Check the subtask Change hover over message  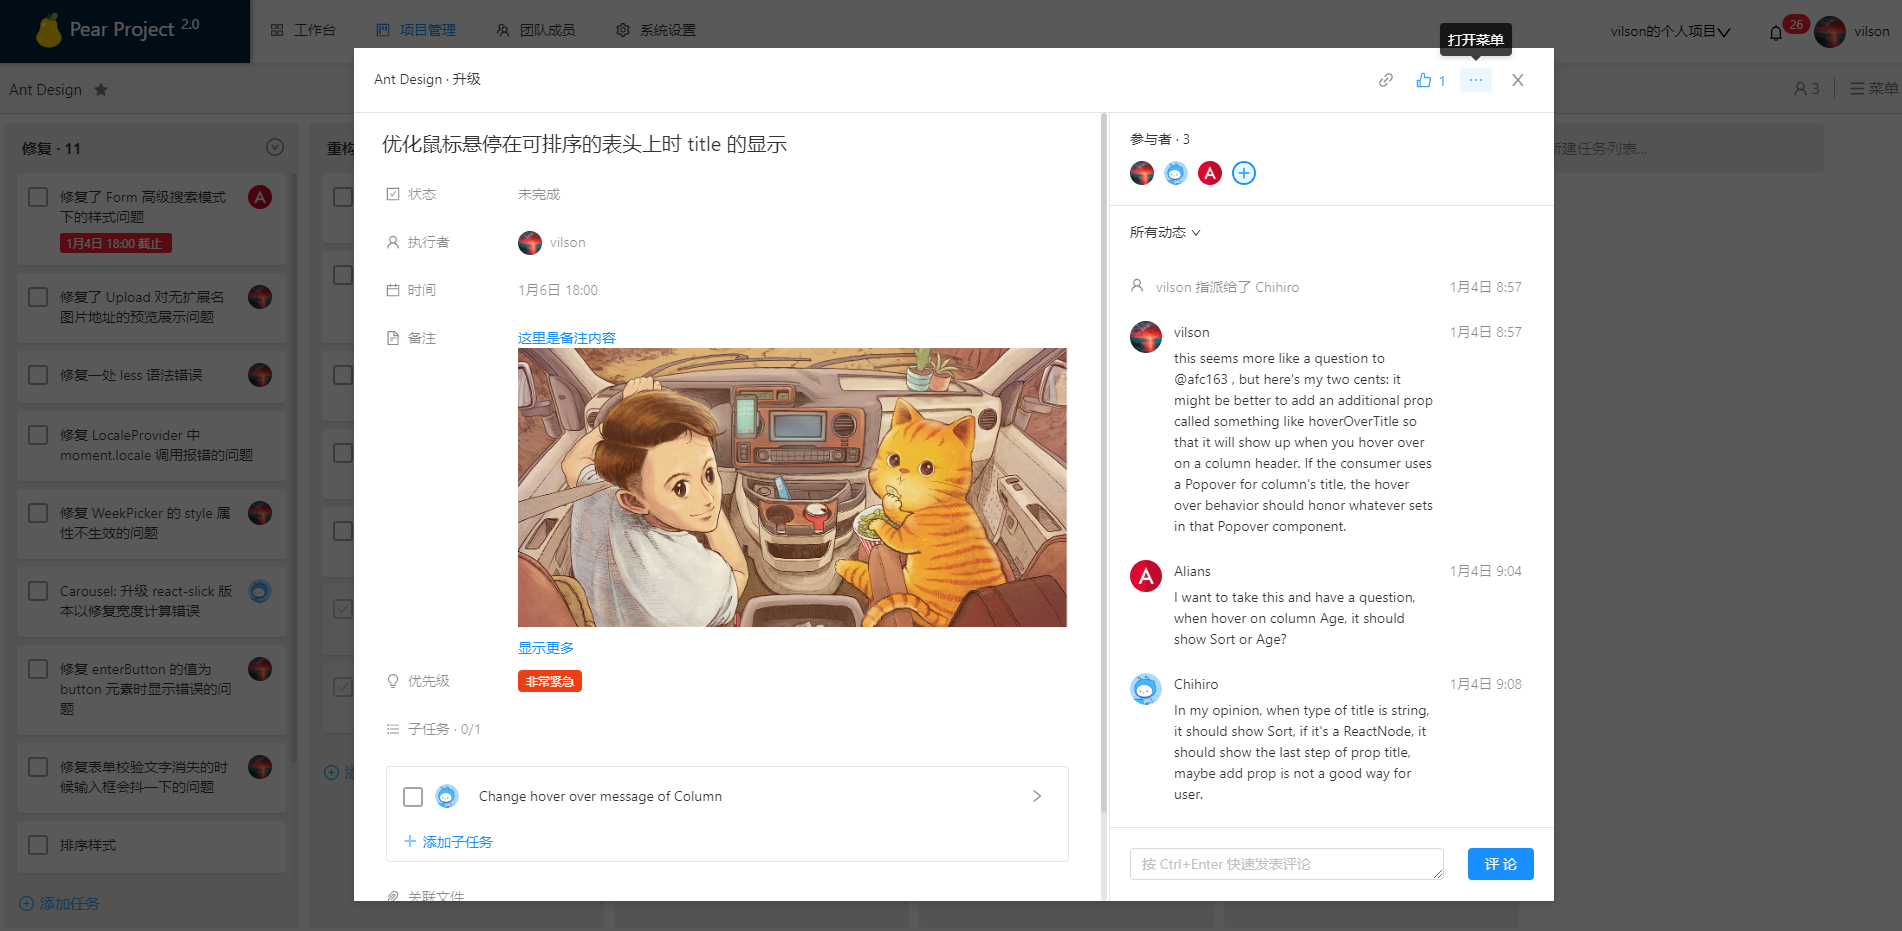(413, 797)
